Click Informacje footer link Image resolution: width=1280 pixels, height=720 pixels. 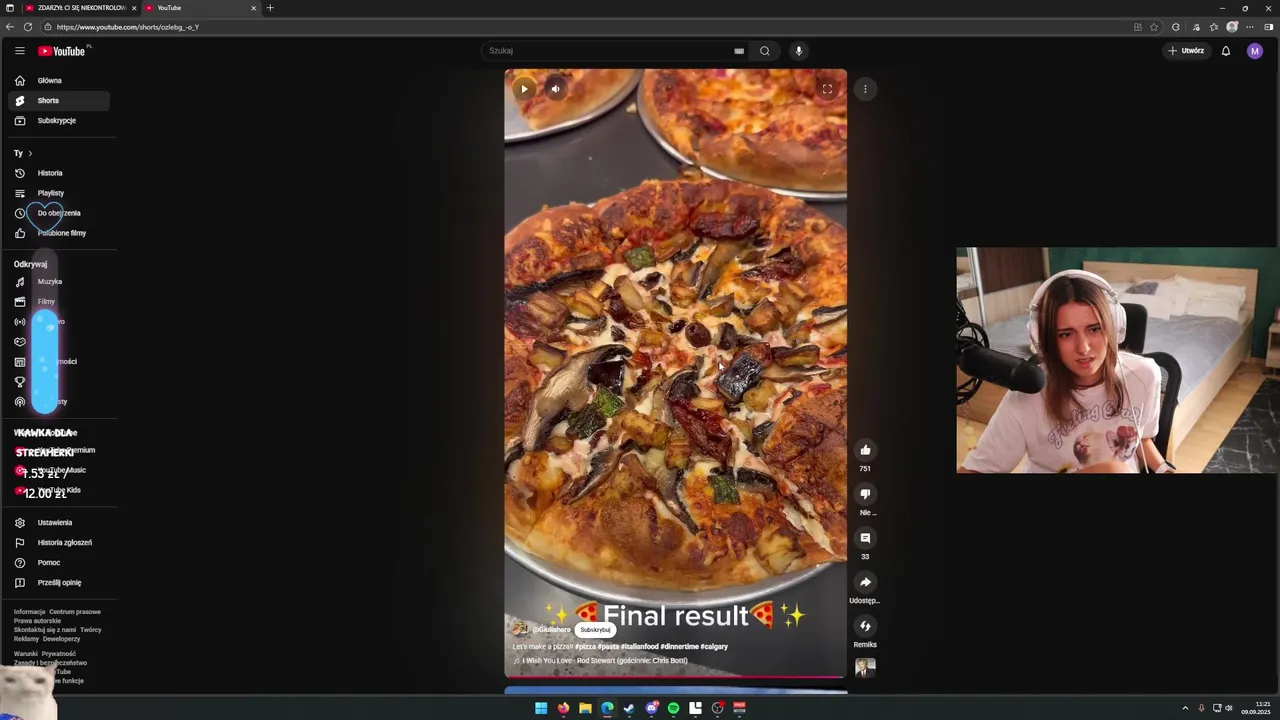click(30, 612)
